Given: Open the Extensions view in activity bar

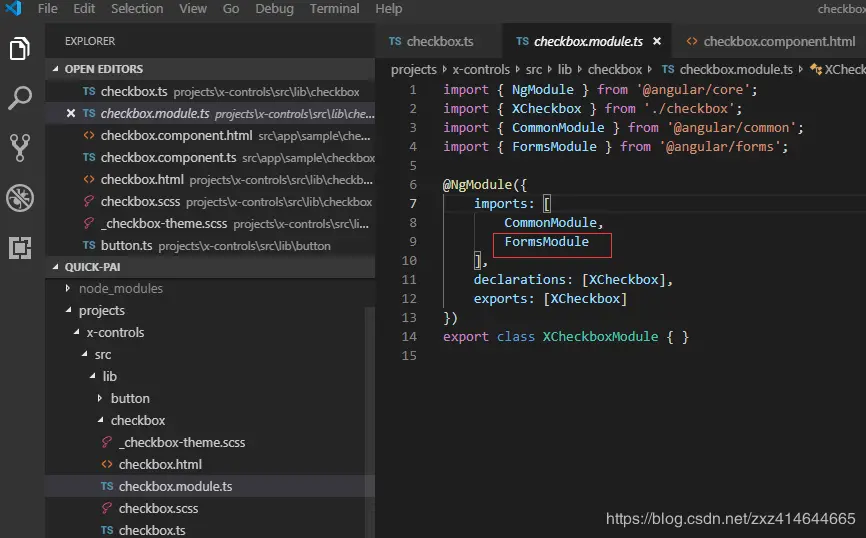Looking at the screenshot, I should [20, 247].
